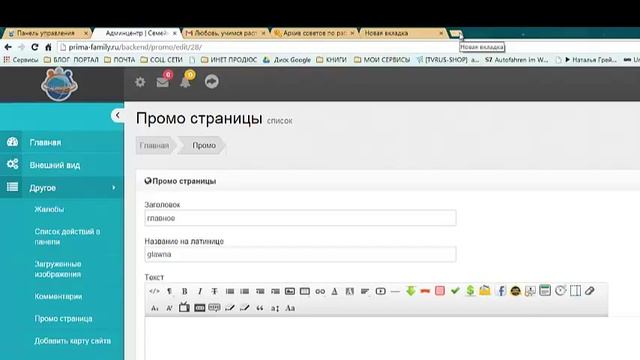Click the TV icon in editor toolbar

(184, 307)
